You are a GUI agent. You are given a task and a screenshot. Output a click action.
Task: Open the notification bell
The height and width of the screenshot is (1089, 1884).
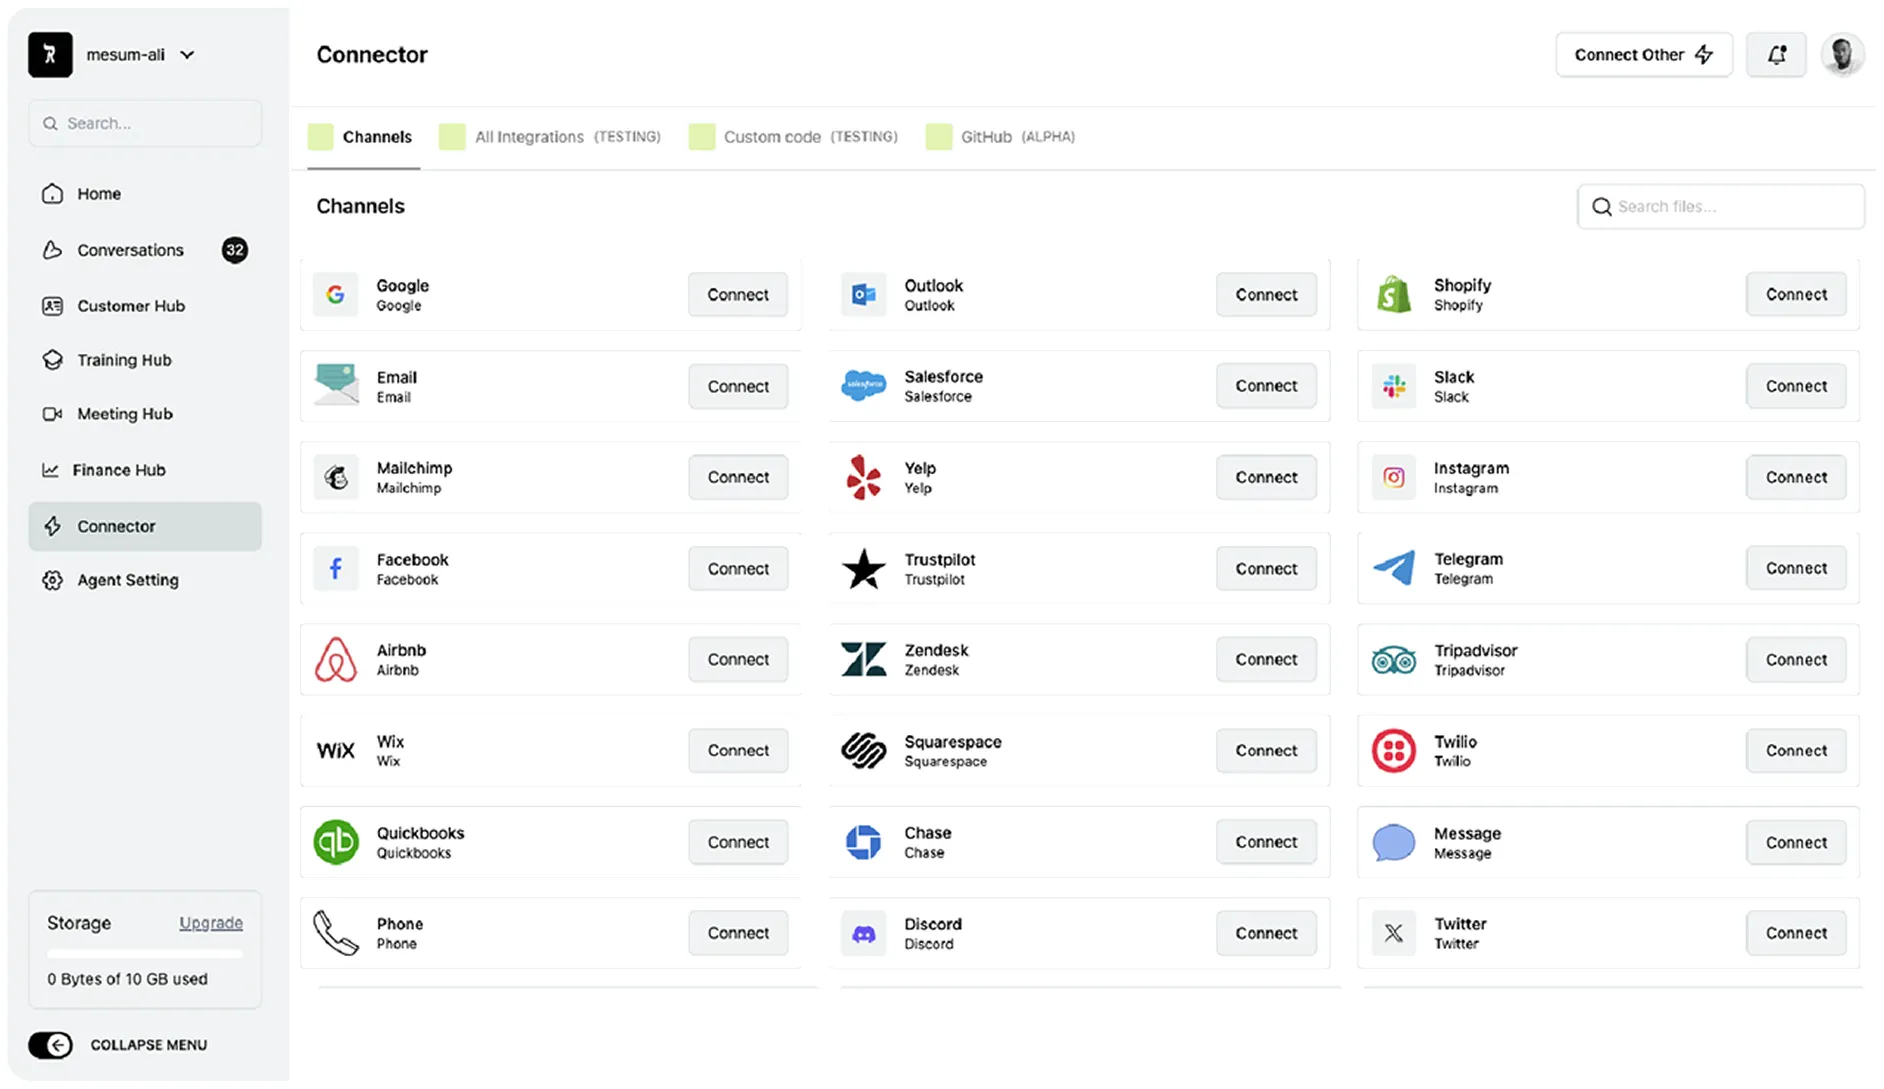tap(1776, 55)
